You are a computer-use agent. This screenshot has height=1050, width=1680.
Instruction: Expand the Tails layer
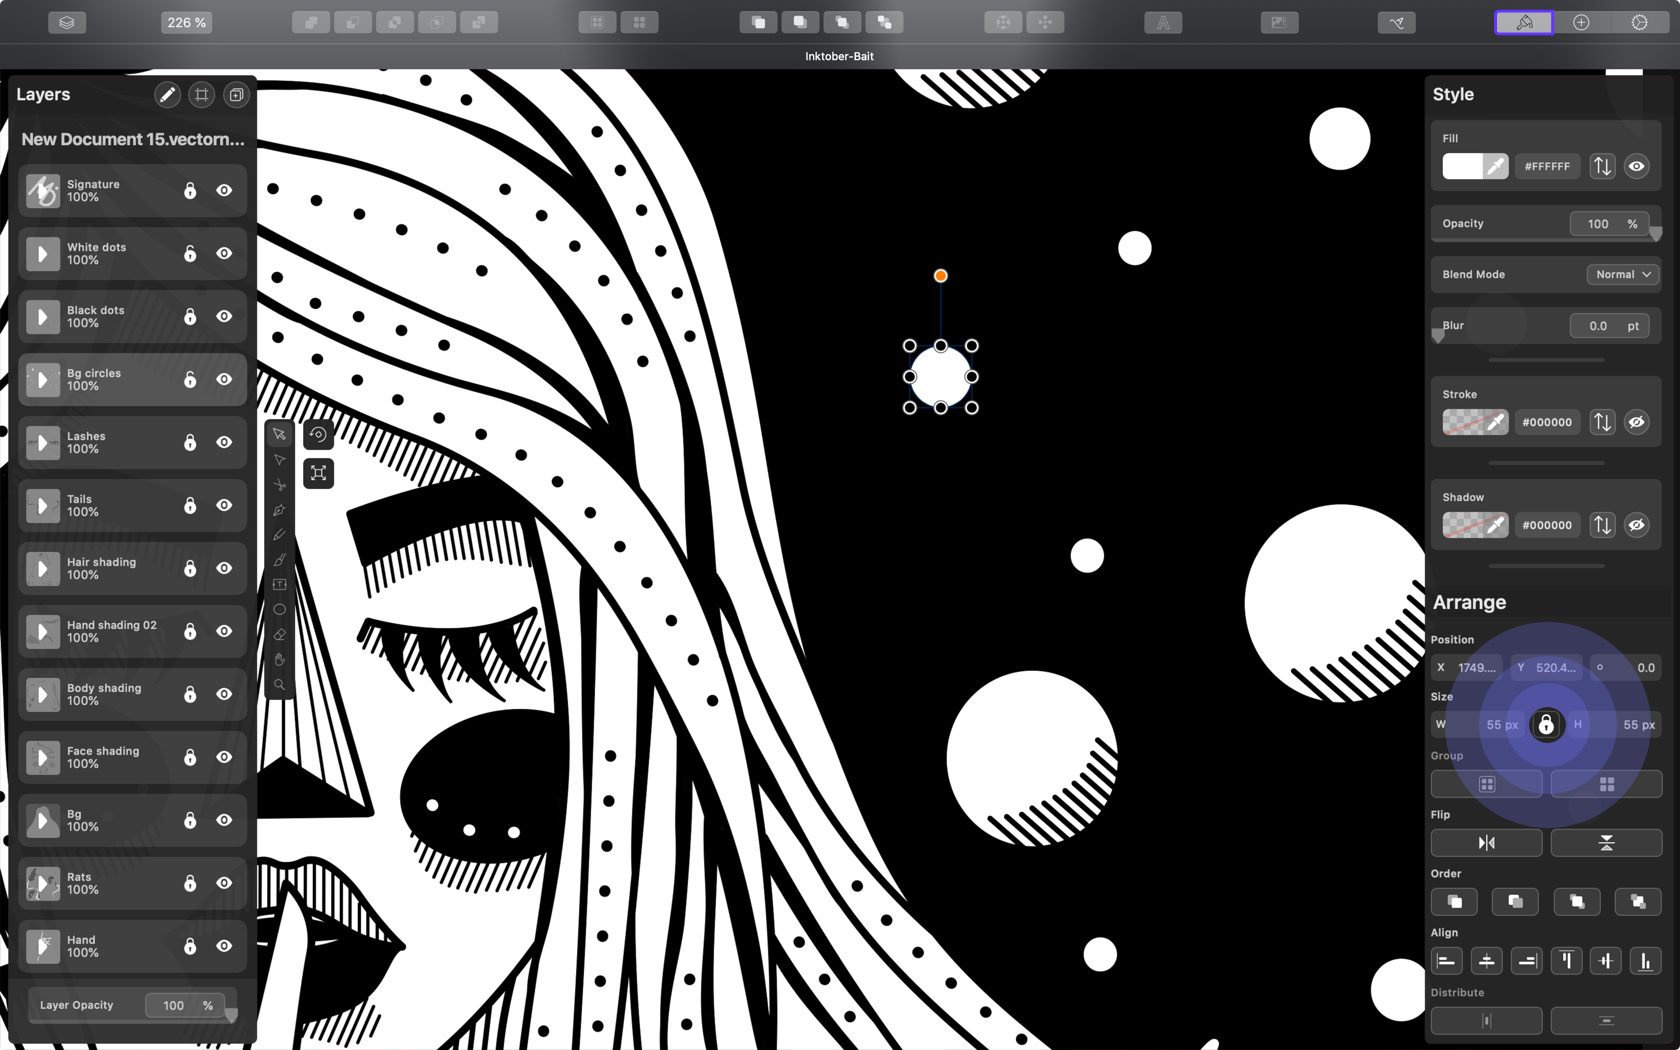(x=42, y=505)
